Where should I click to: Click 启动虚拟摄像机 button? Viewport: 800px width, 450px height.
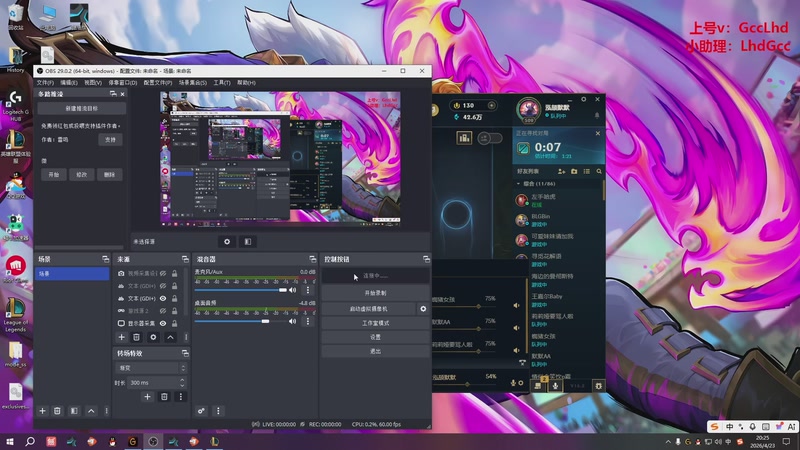368,309
